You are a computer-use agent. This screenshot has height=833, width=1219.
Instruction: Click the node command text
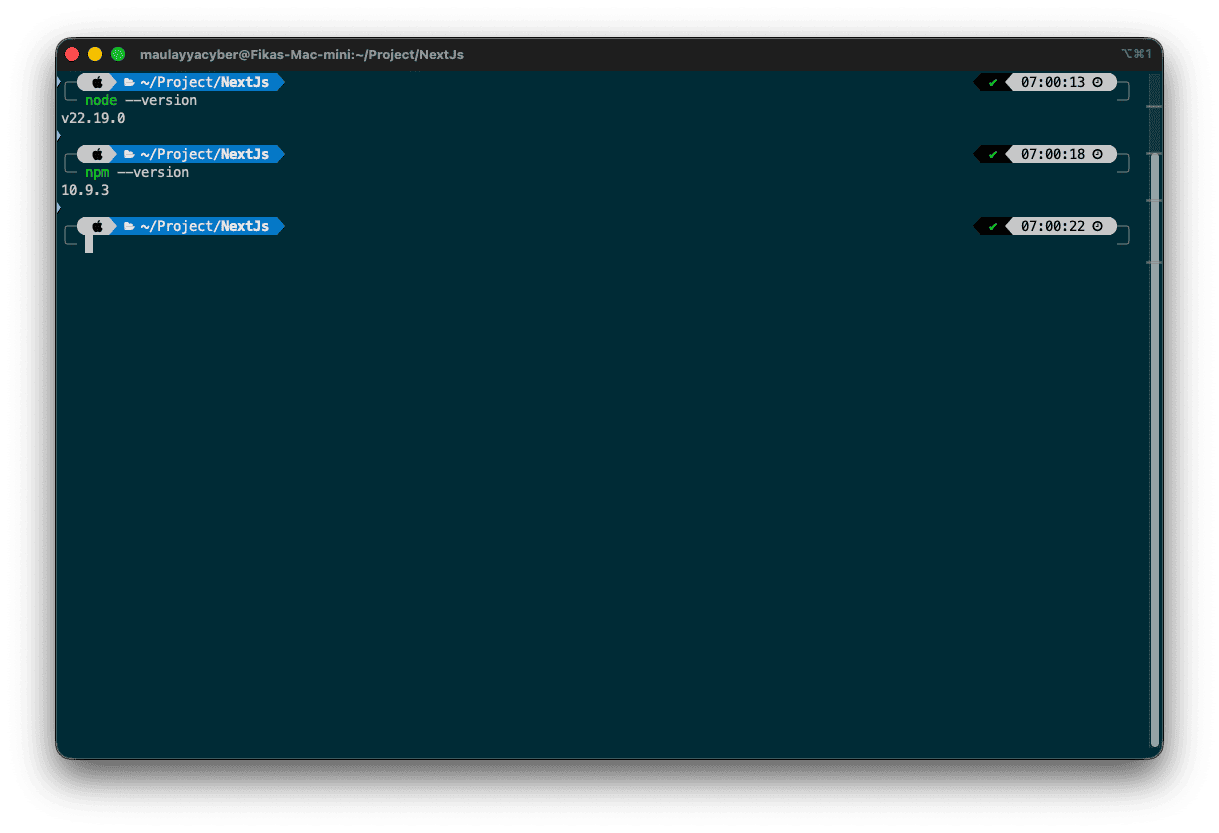tap(99, 100)
